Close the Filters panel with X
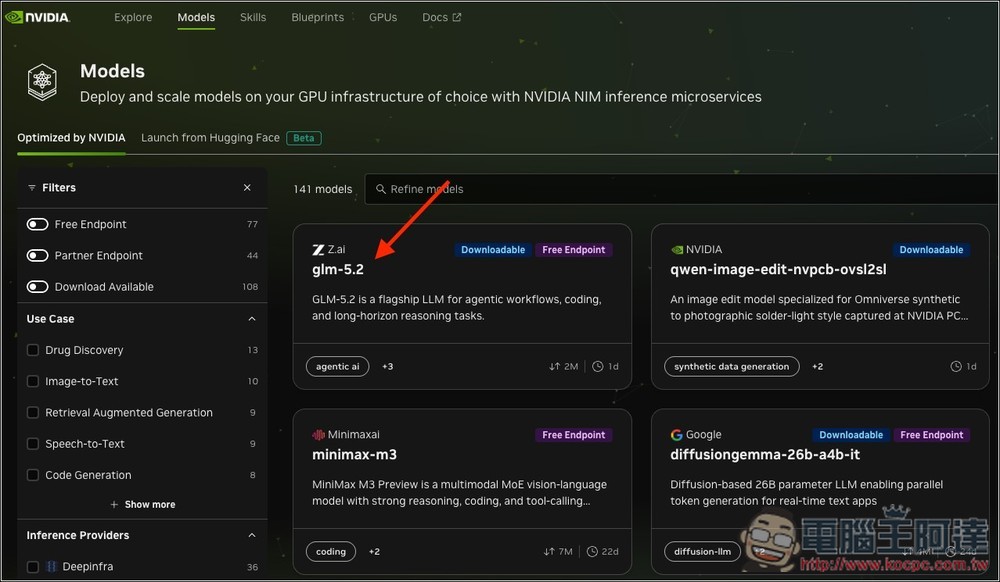 coord(247,187)
